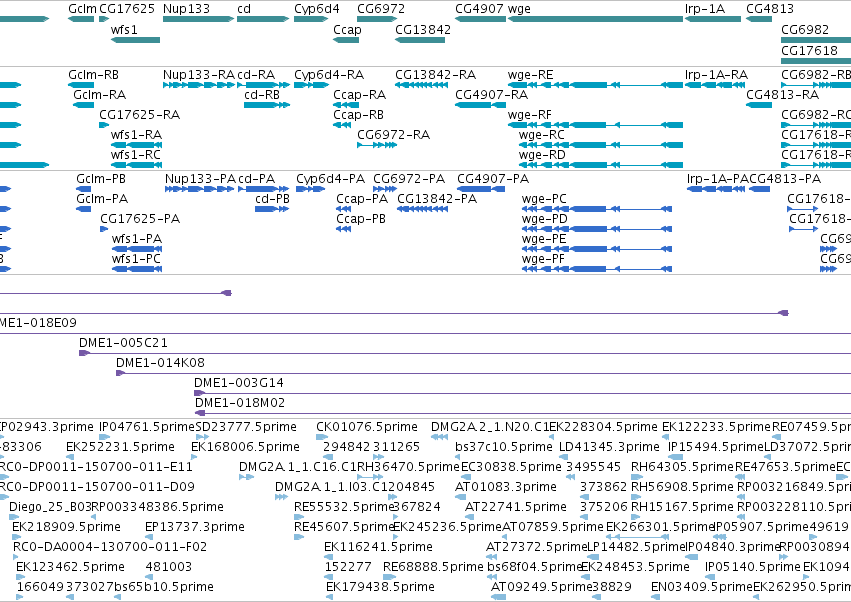This screenshot has width=851, height=602.
Task: Open the CG13842-PA protein label
Action: [437, 199]
